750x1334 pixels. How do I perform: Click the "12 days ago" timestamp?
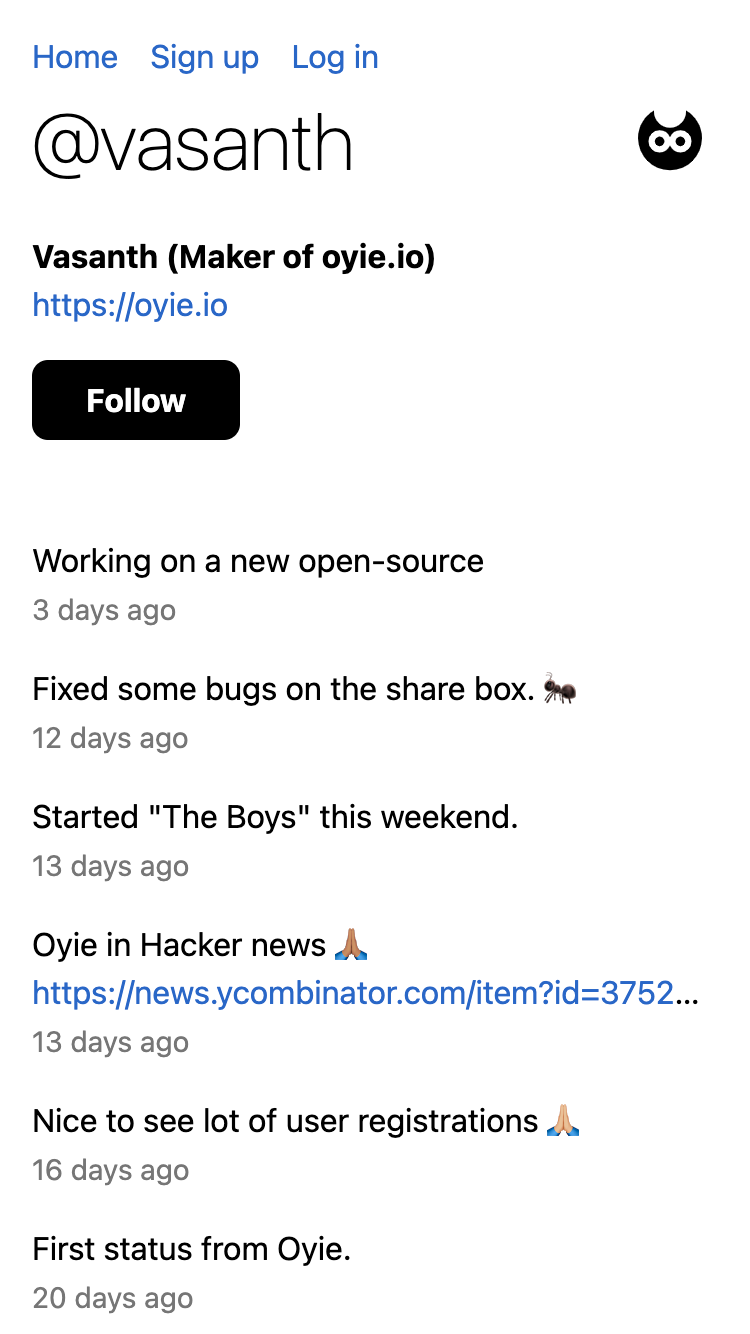[x=110, y=738]
